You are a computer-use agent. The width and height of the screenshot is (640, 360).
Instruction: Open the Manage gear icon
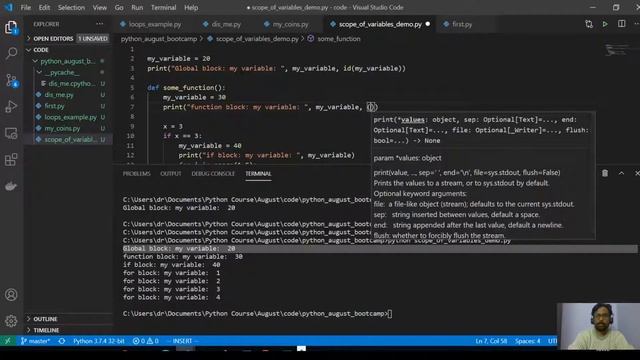point(11,321)
